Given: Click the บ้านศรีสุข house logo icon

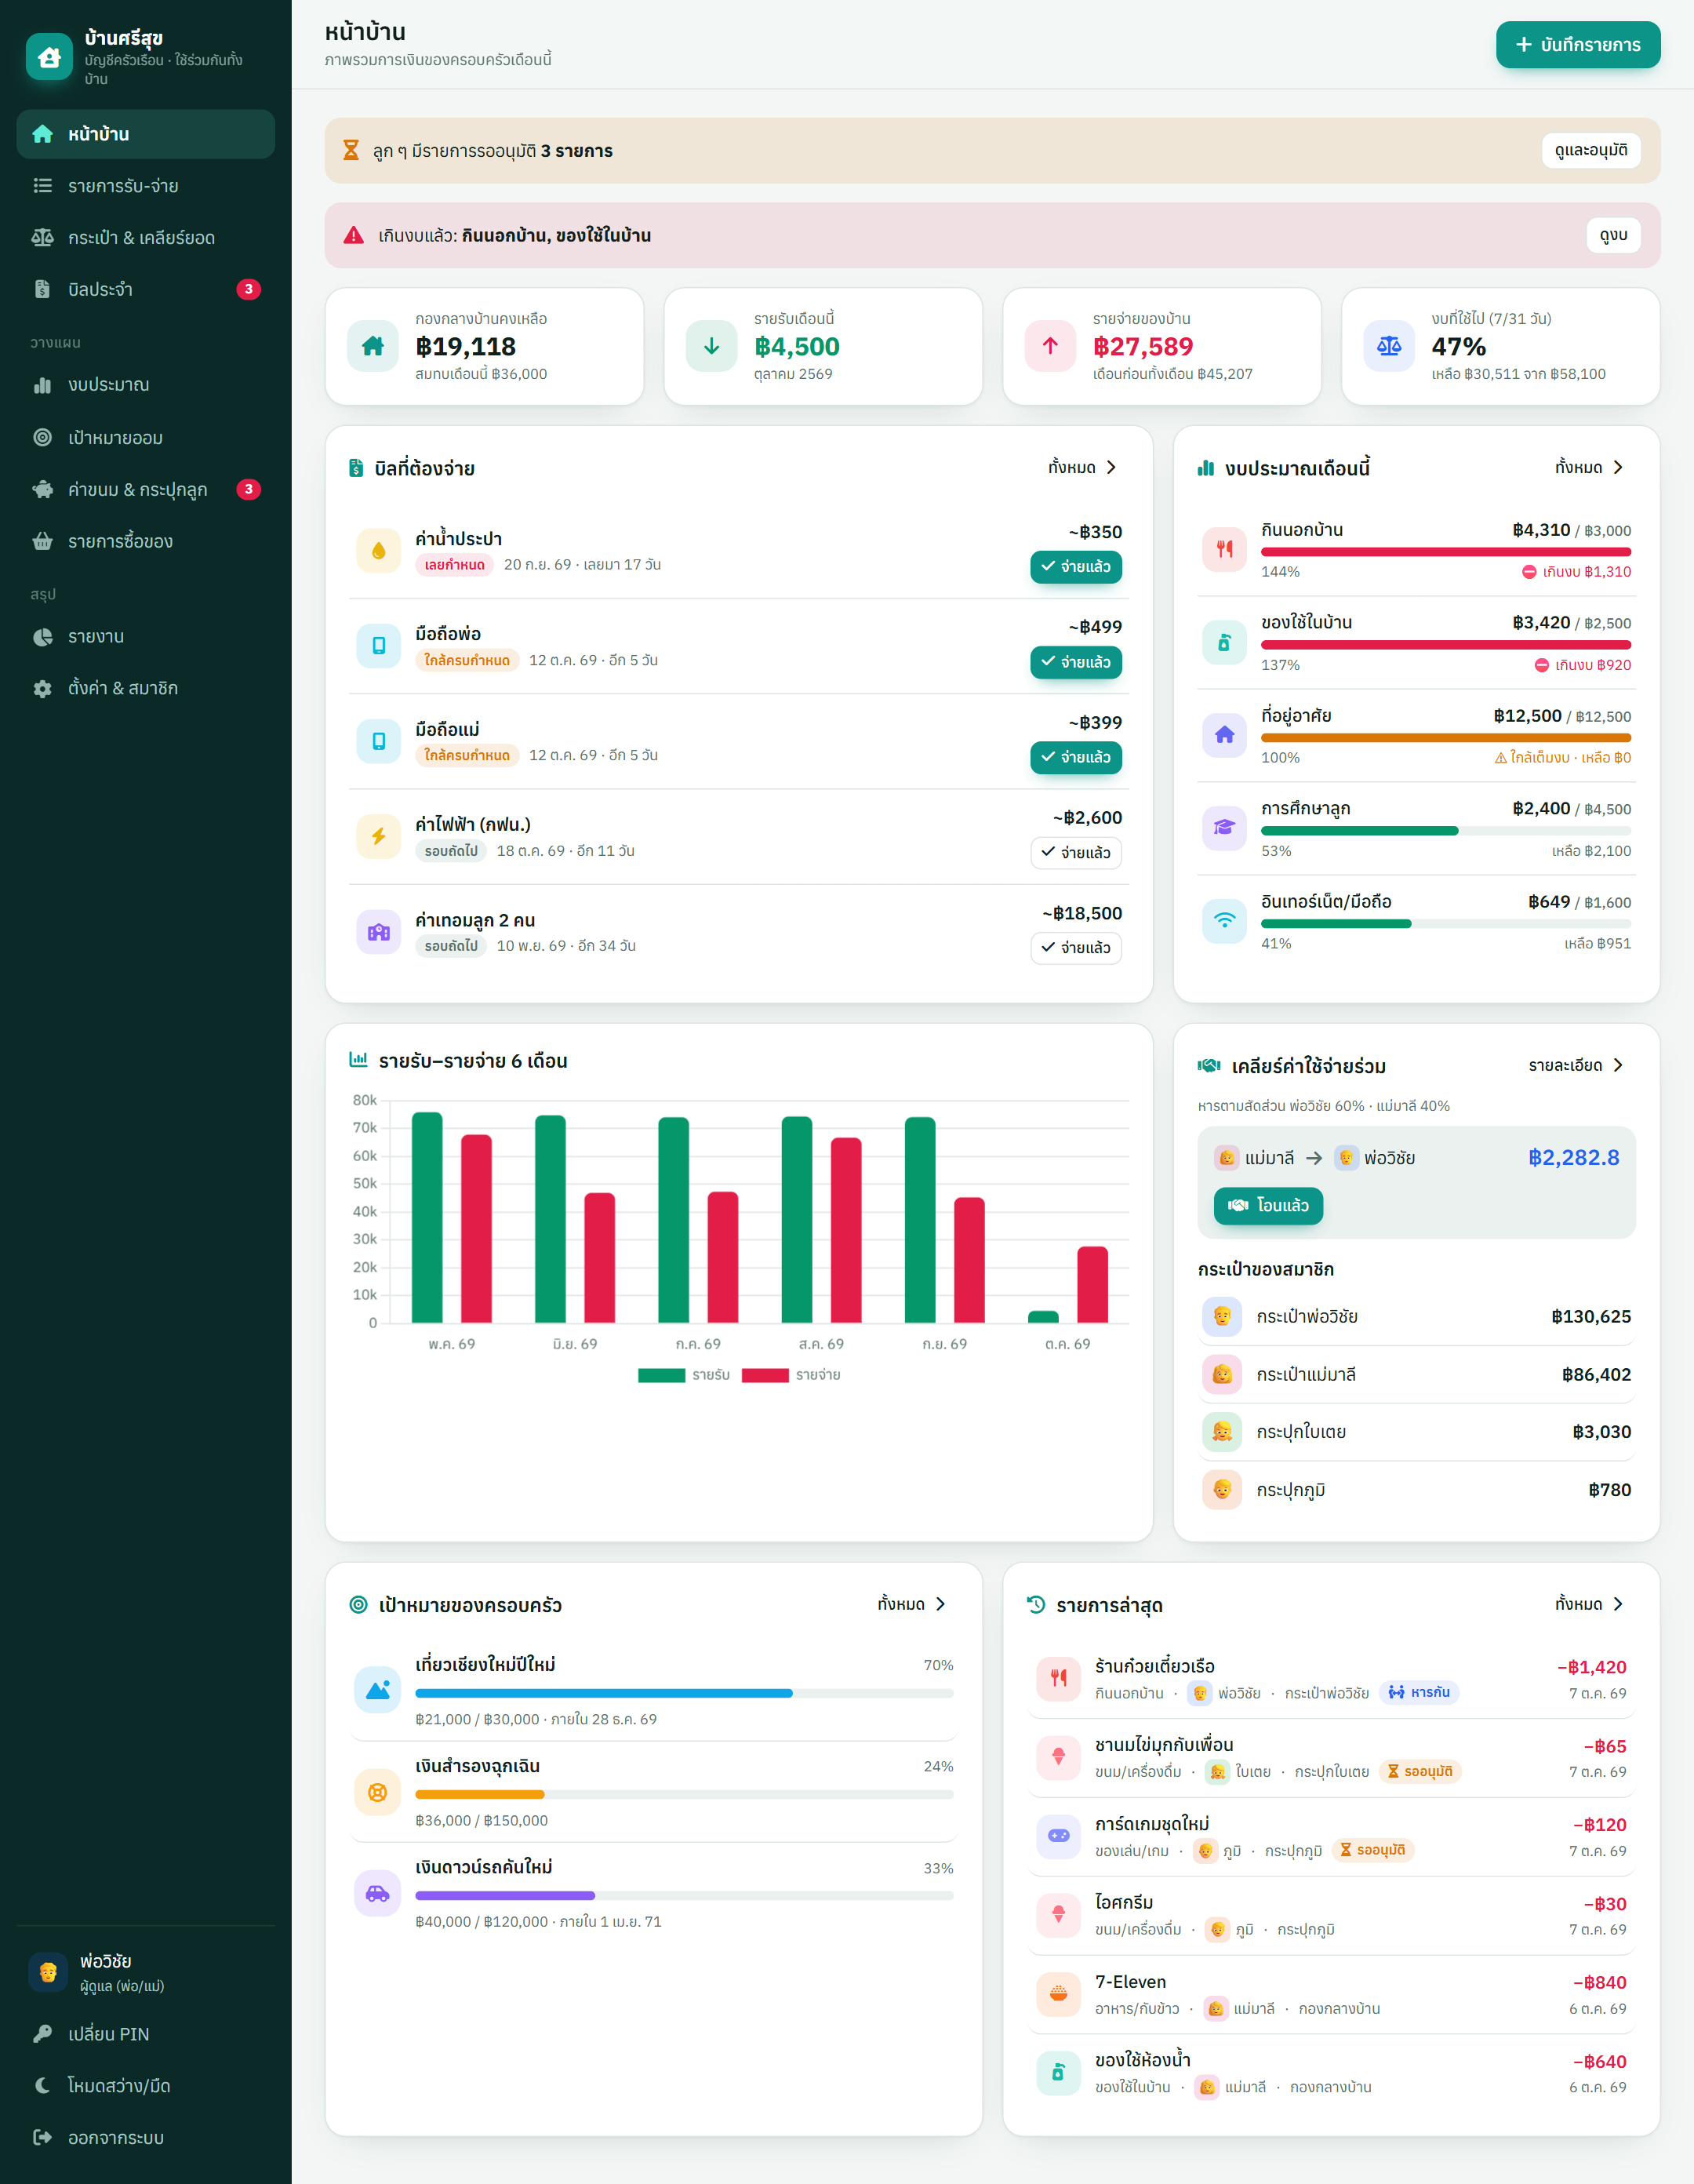Looking at the screenshot, I should pyautogui.click(x=49, y=57).
